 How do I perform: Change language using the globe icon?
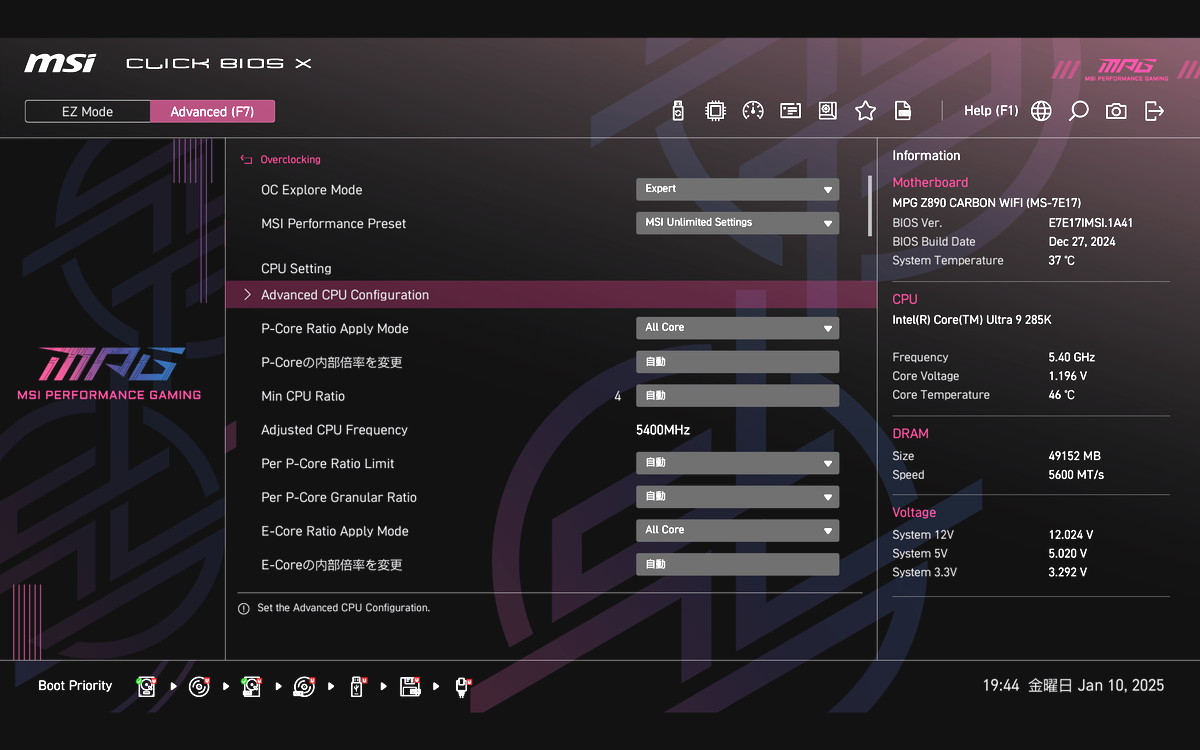pos(1041,111)
